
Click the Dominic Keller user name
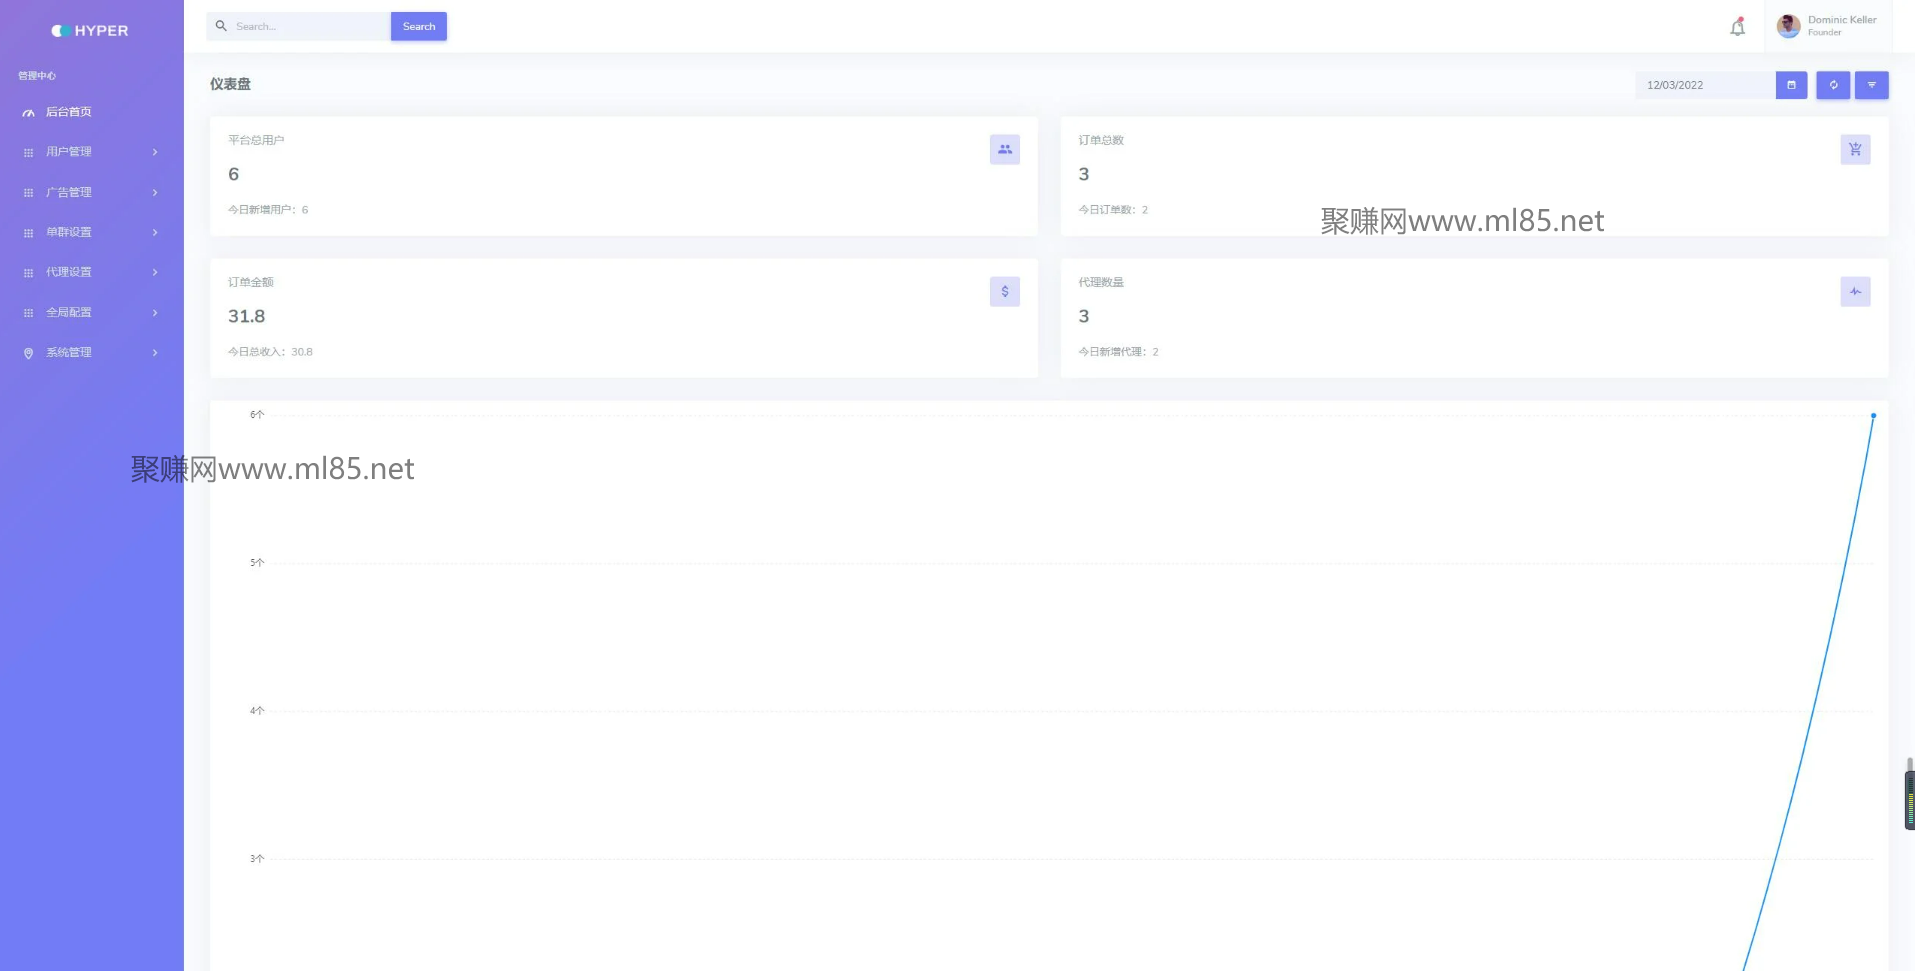1842,20
